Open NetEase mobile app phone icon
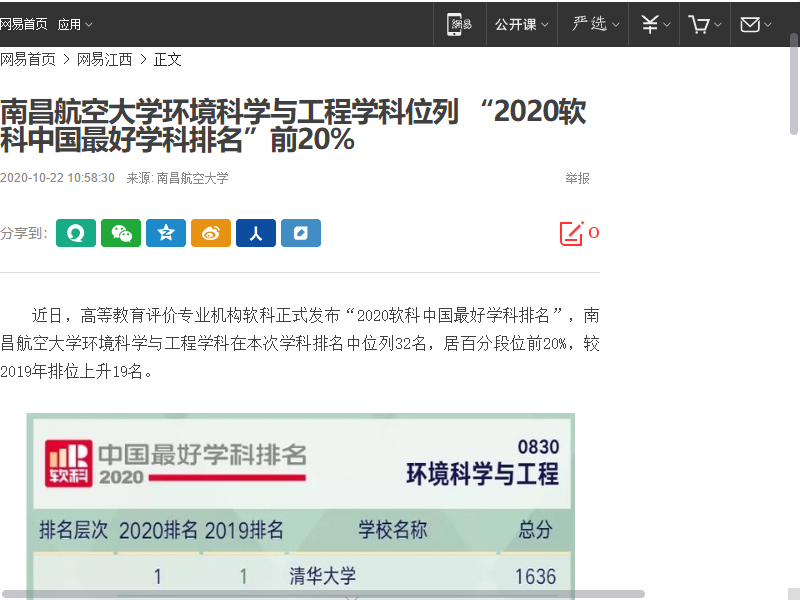The width and height of the screenshot is (800, 600). 459,24
